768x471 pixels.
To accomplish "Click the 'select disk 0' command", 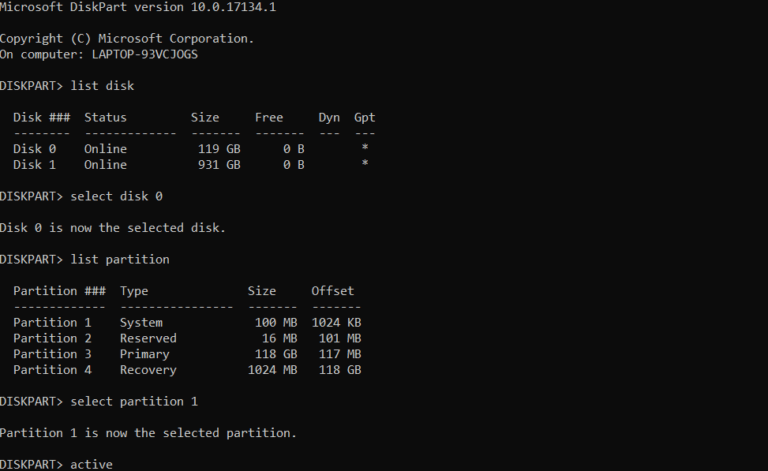I will 117,196.
